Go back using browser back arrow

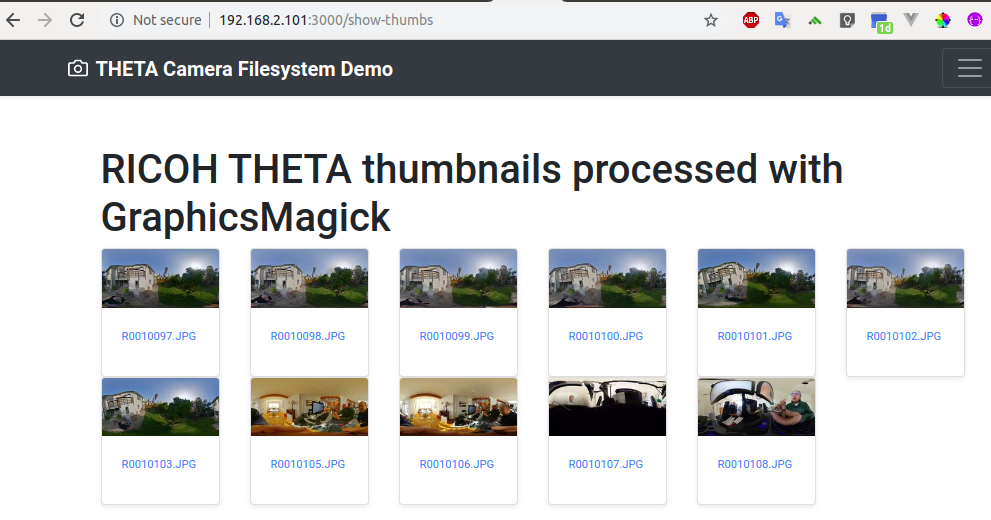coord(13,20)
